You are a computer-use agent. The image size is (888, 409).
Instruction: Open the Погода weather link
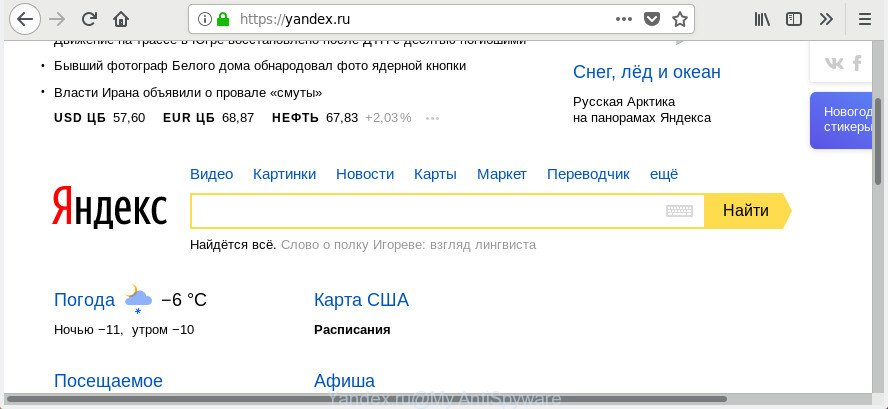(x=84, y=300)
